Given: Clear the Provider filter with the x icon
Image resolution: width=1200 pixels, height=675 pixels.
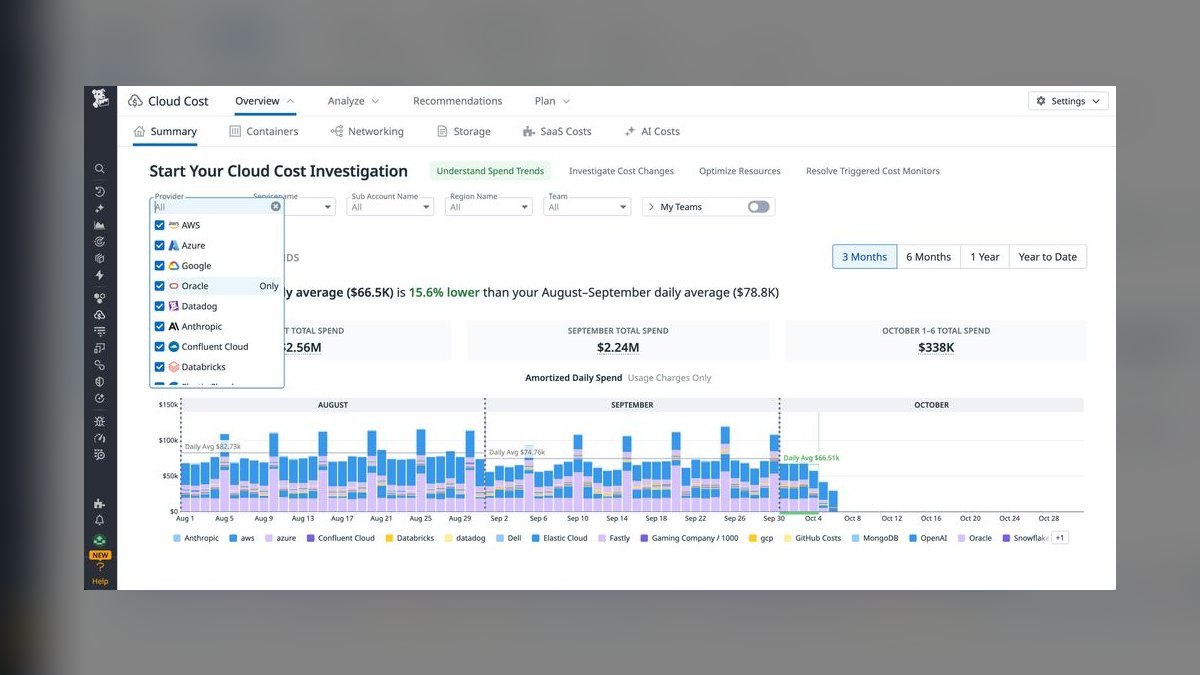Looking at the screenshot, I should pyautogui.click(x=276, y=207).
